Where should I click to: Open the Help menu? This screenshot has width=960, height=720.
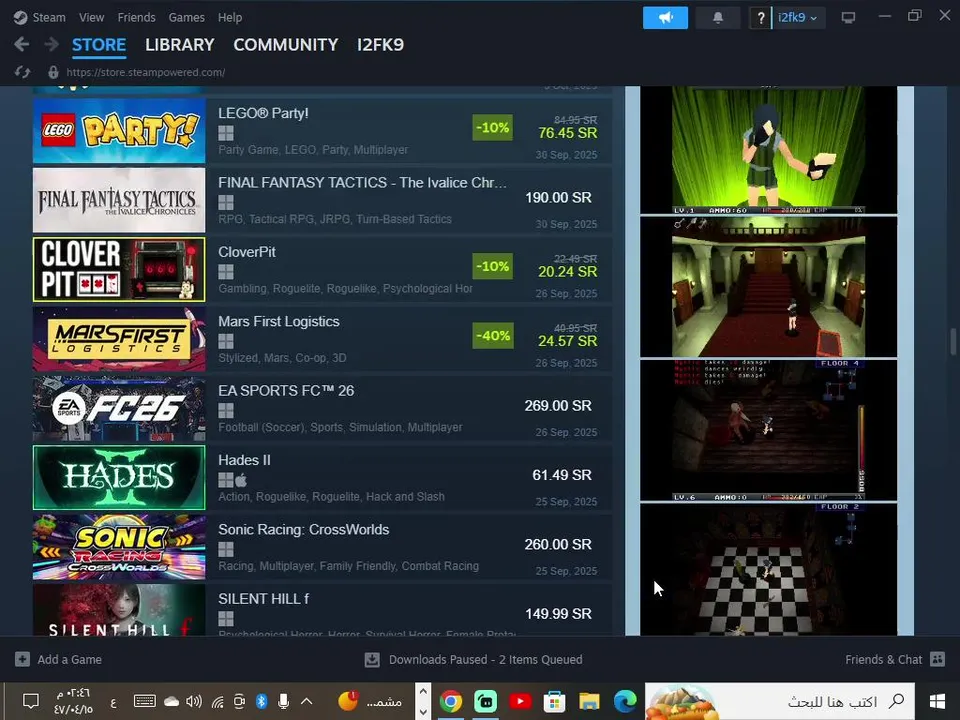click(230, 18)
